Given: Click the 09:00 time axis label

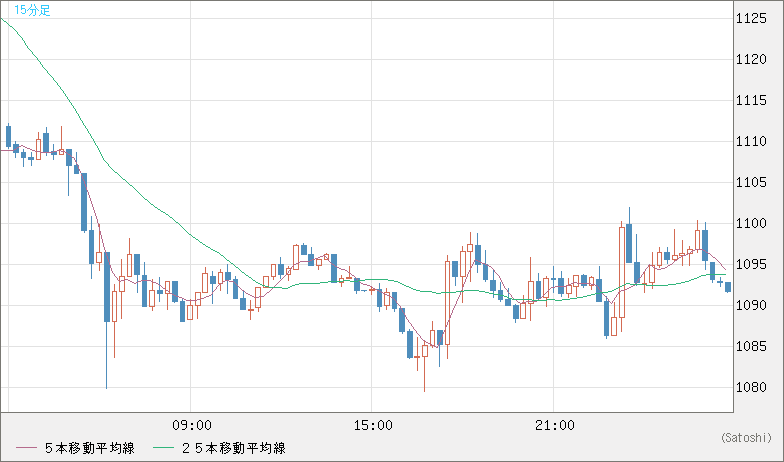Looking at the screenshot, I should (192, 426).
